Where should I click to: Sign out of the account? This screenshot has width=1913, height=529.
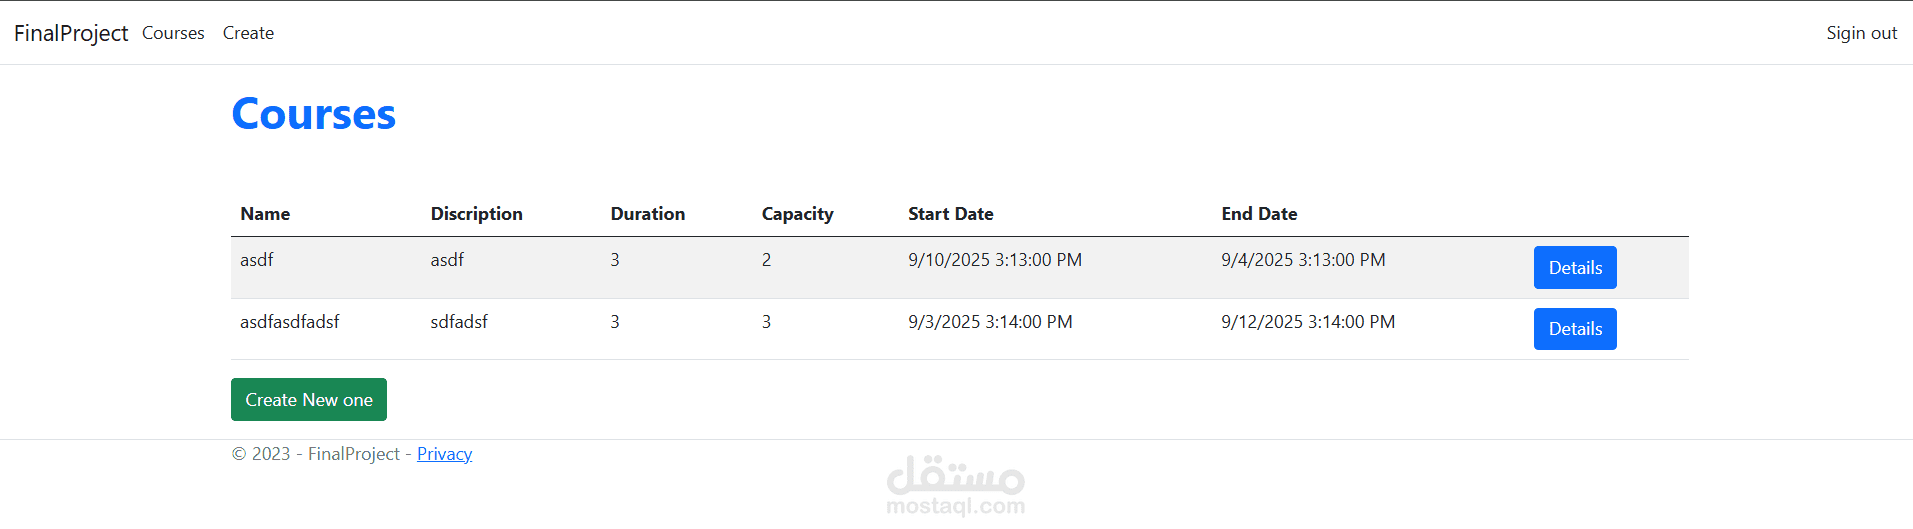pyautogui.click(x=1861, y=33)
